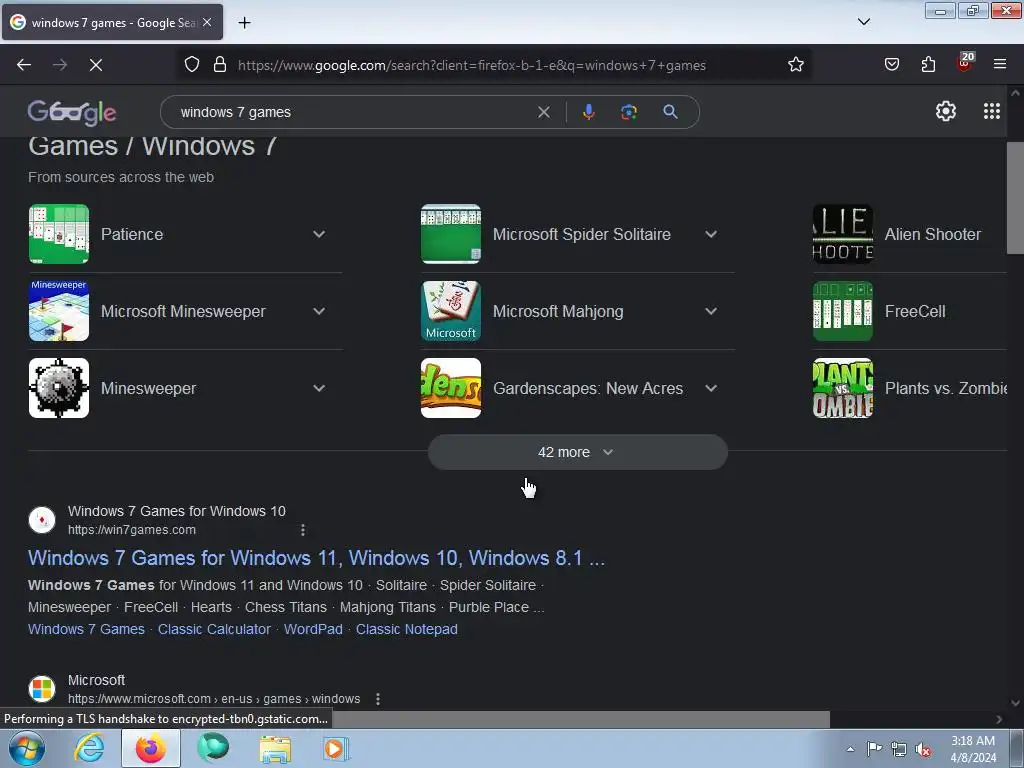Open Microsoft Minesweeper thumbnail

click(59, 311)
